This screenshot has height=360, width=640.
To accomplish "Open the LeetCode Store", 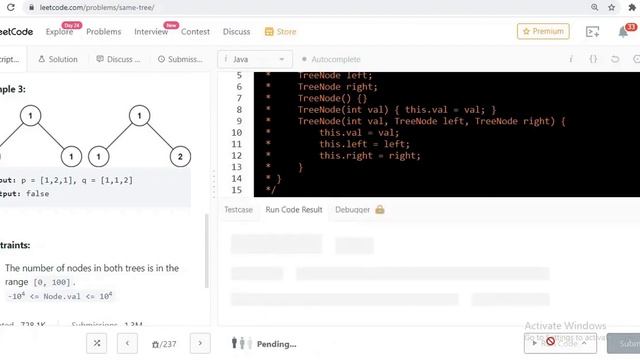I will pyautogui.click(x=280, y=31).
